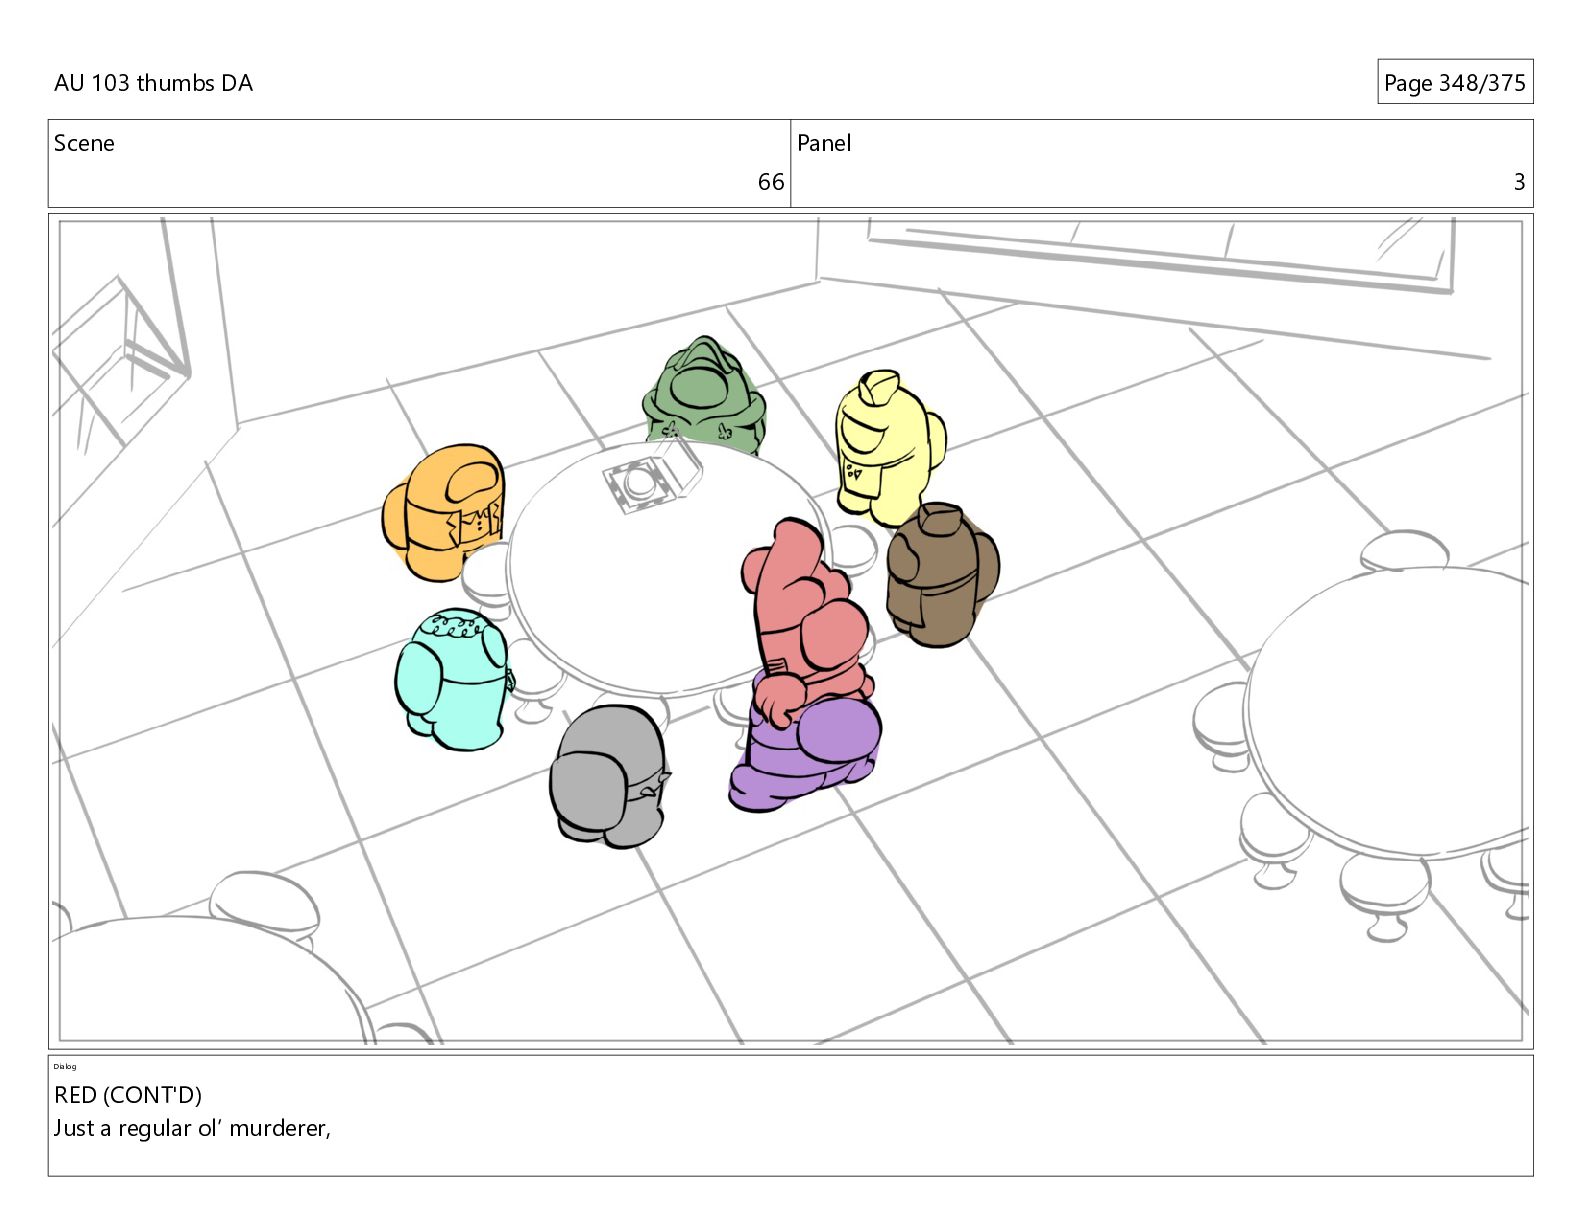1584x1224 pixels.
Task: Click the 'AU 103 thumbs DA' title text
Action: tap(153, 83)
